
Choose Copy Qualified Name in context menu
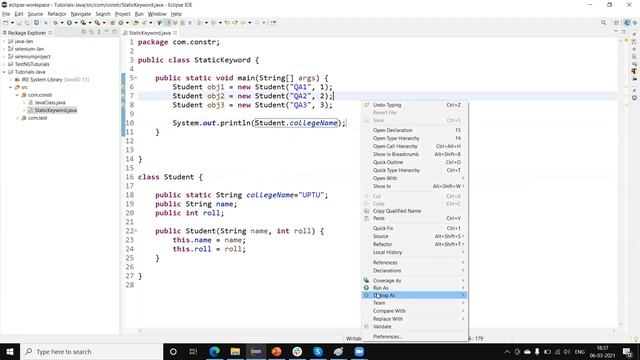(415, 211)
